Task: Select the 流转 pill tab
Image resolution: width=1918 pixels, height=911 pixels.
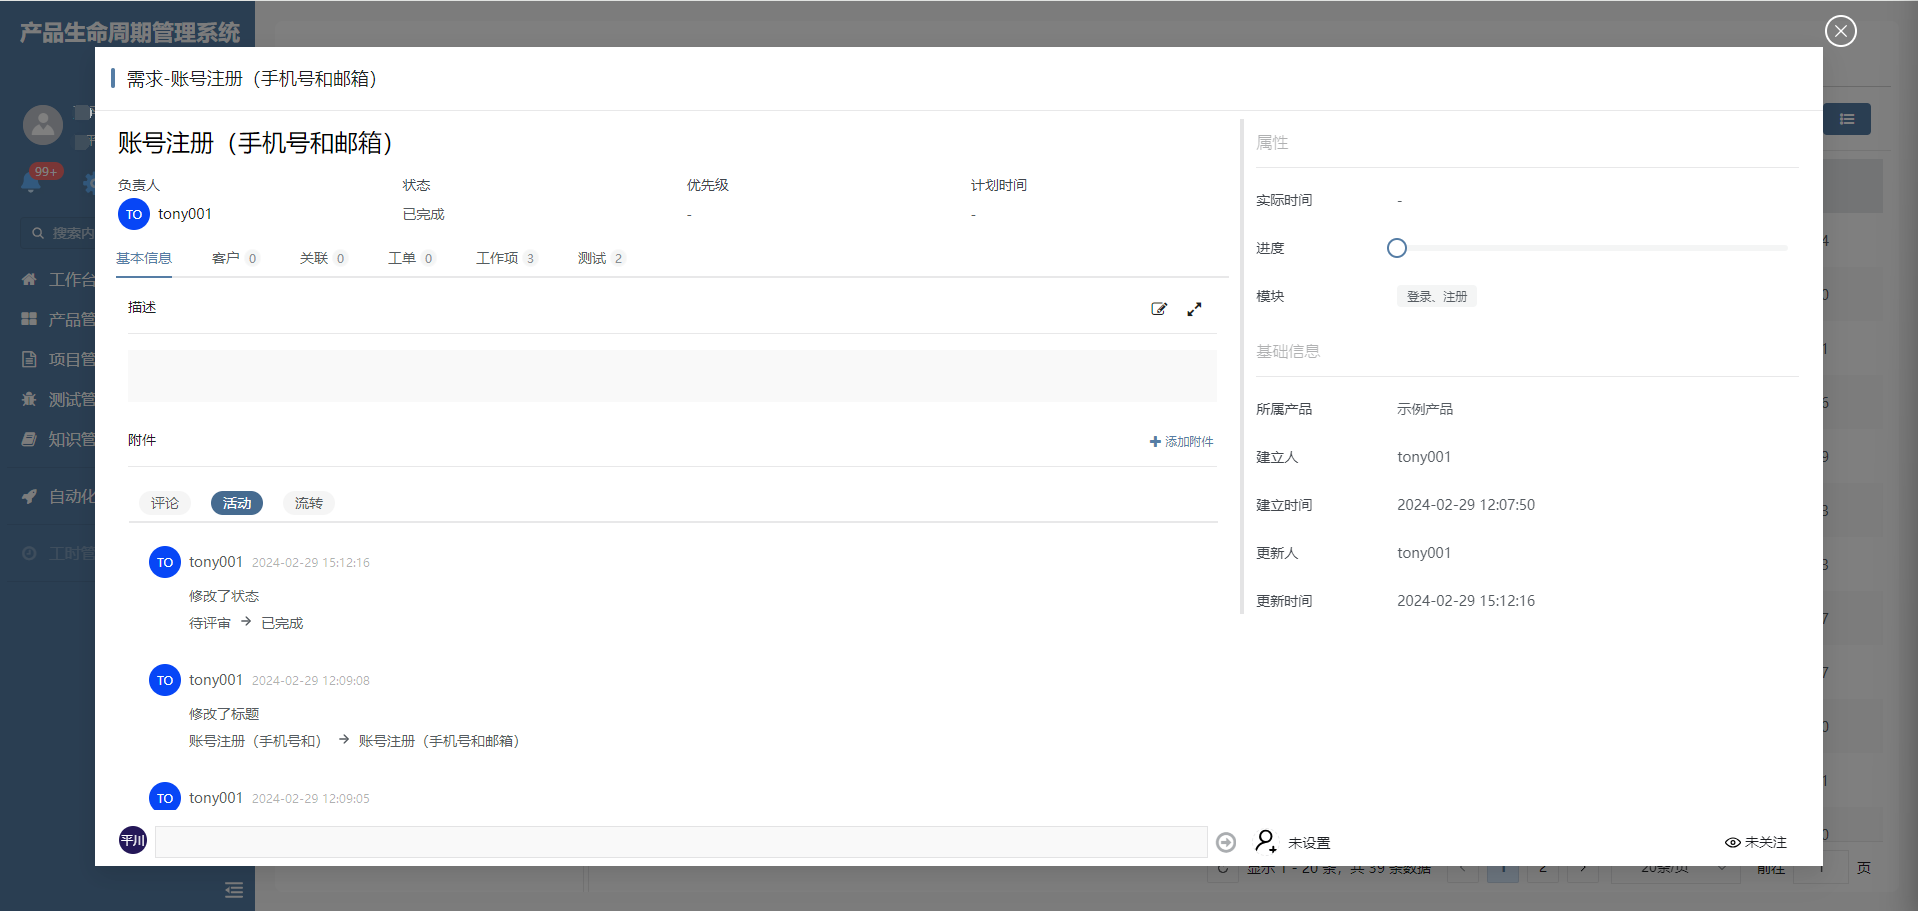Action: [x=309, y=503]
